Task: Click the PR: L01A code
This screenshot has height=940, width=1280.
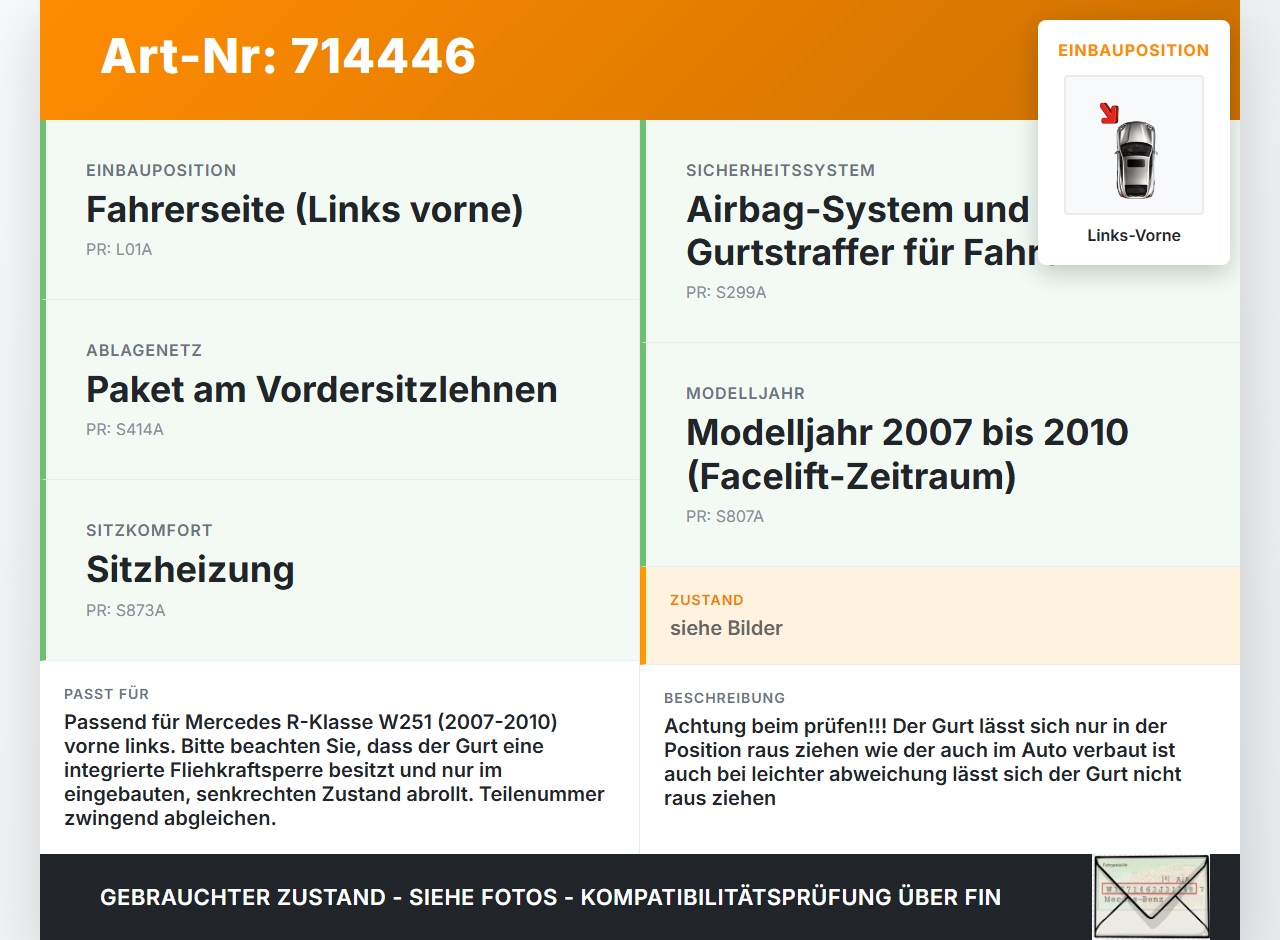Action: [119, 250]
